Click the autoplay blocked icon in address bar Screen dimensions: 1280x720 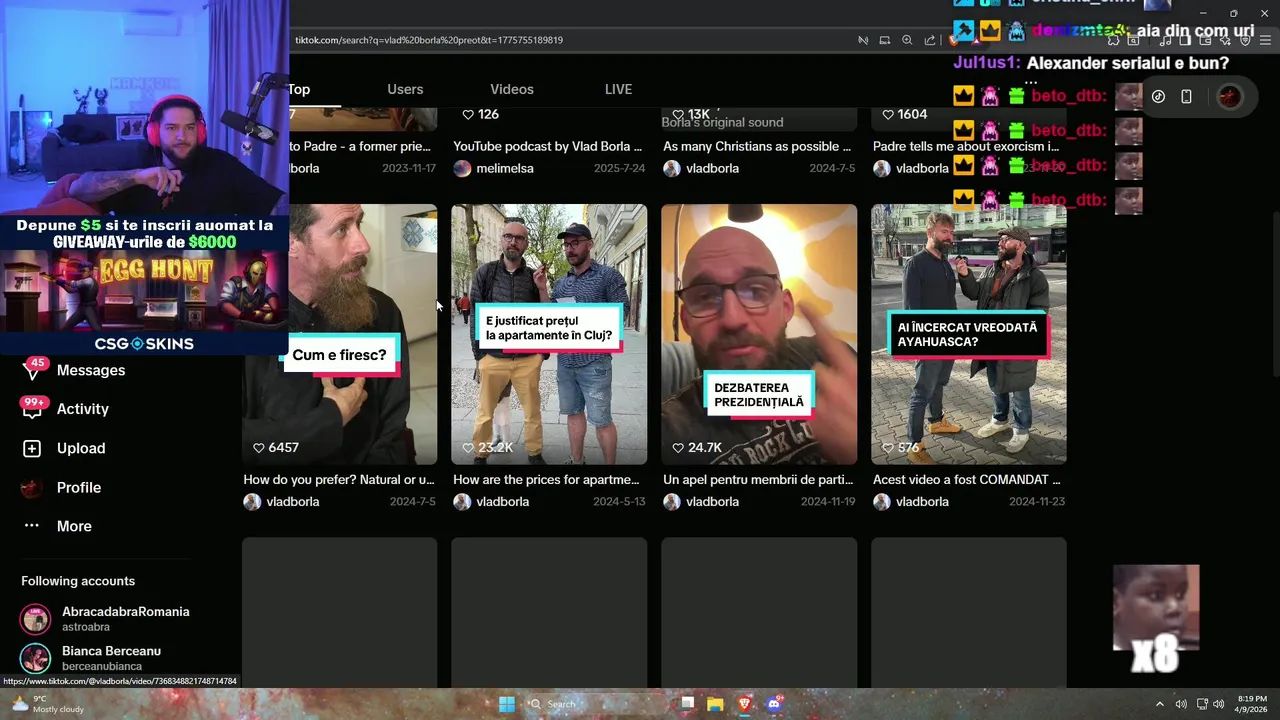point(863,40)
